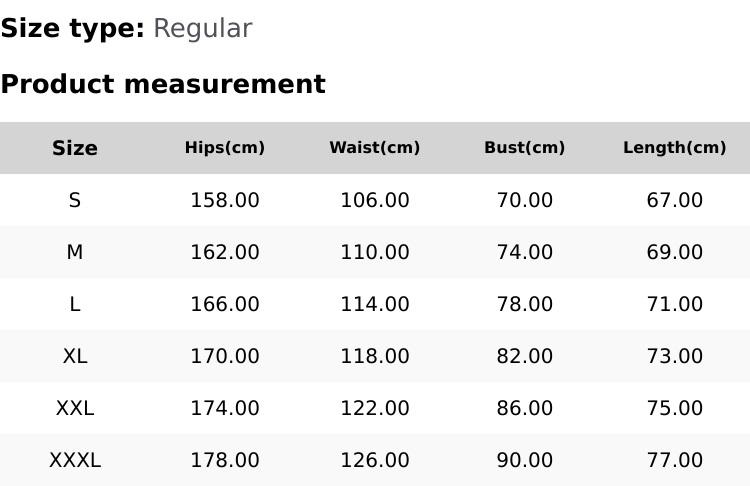Click the Size column header
The height and width of the screenshot is (486, 750).
pos(75,148)
